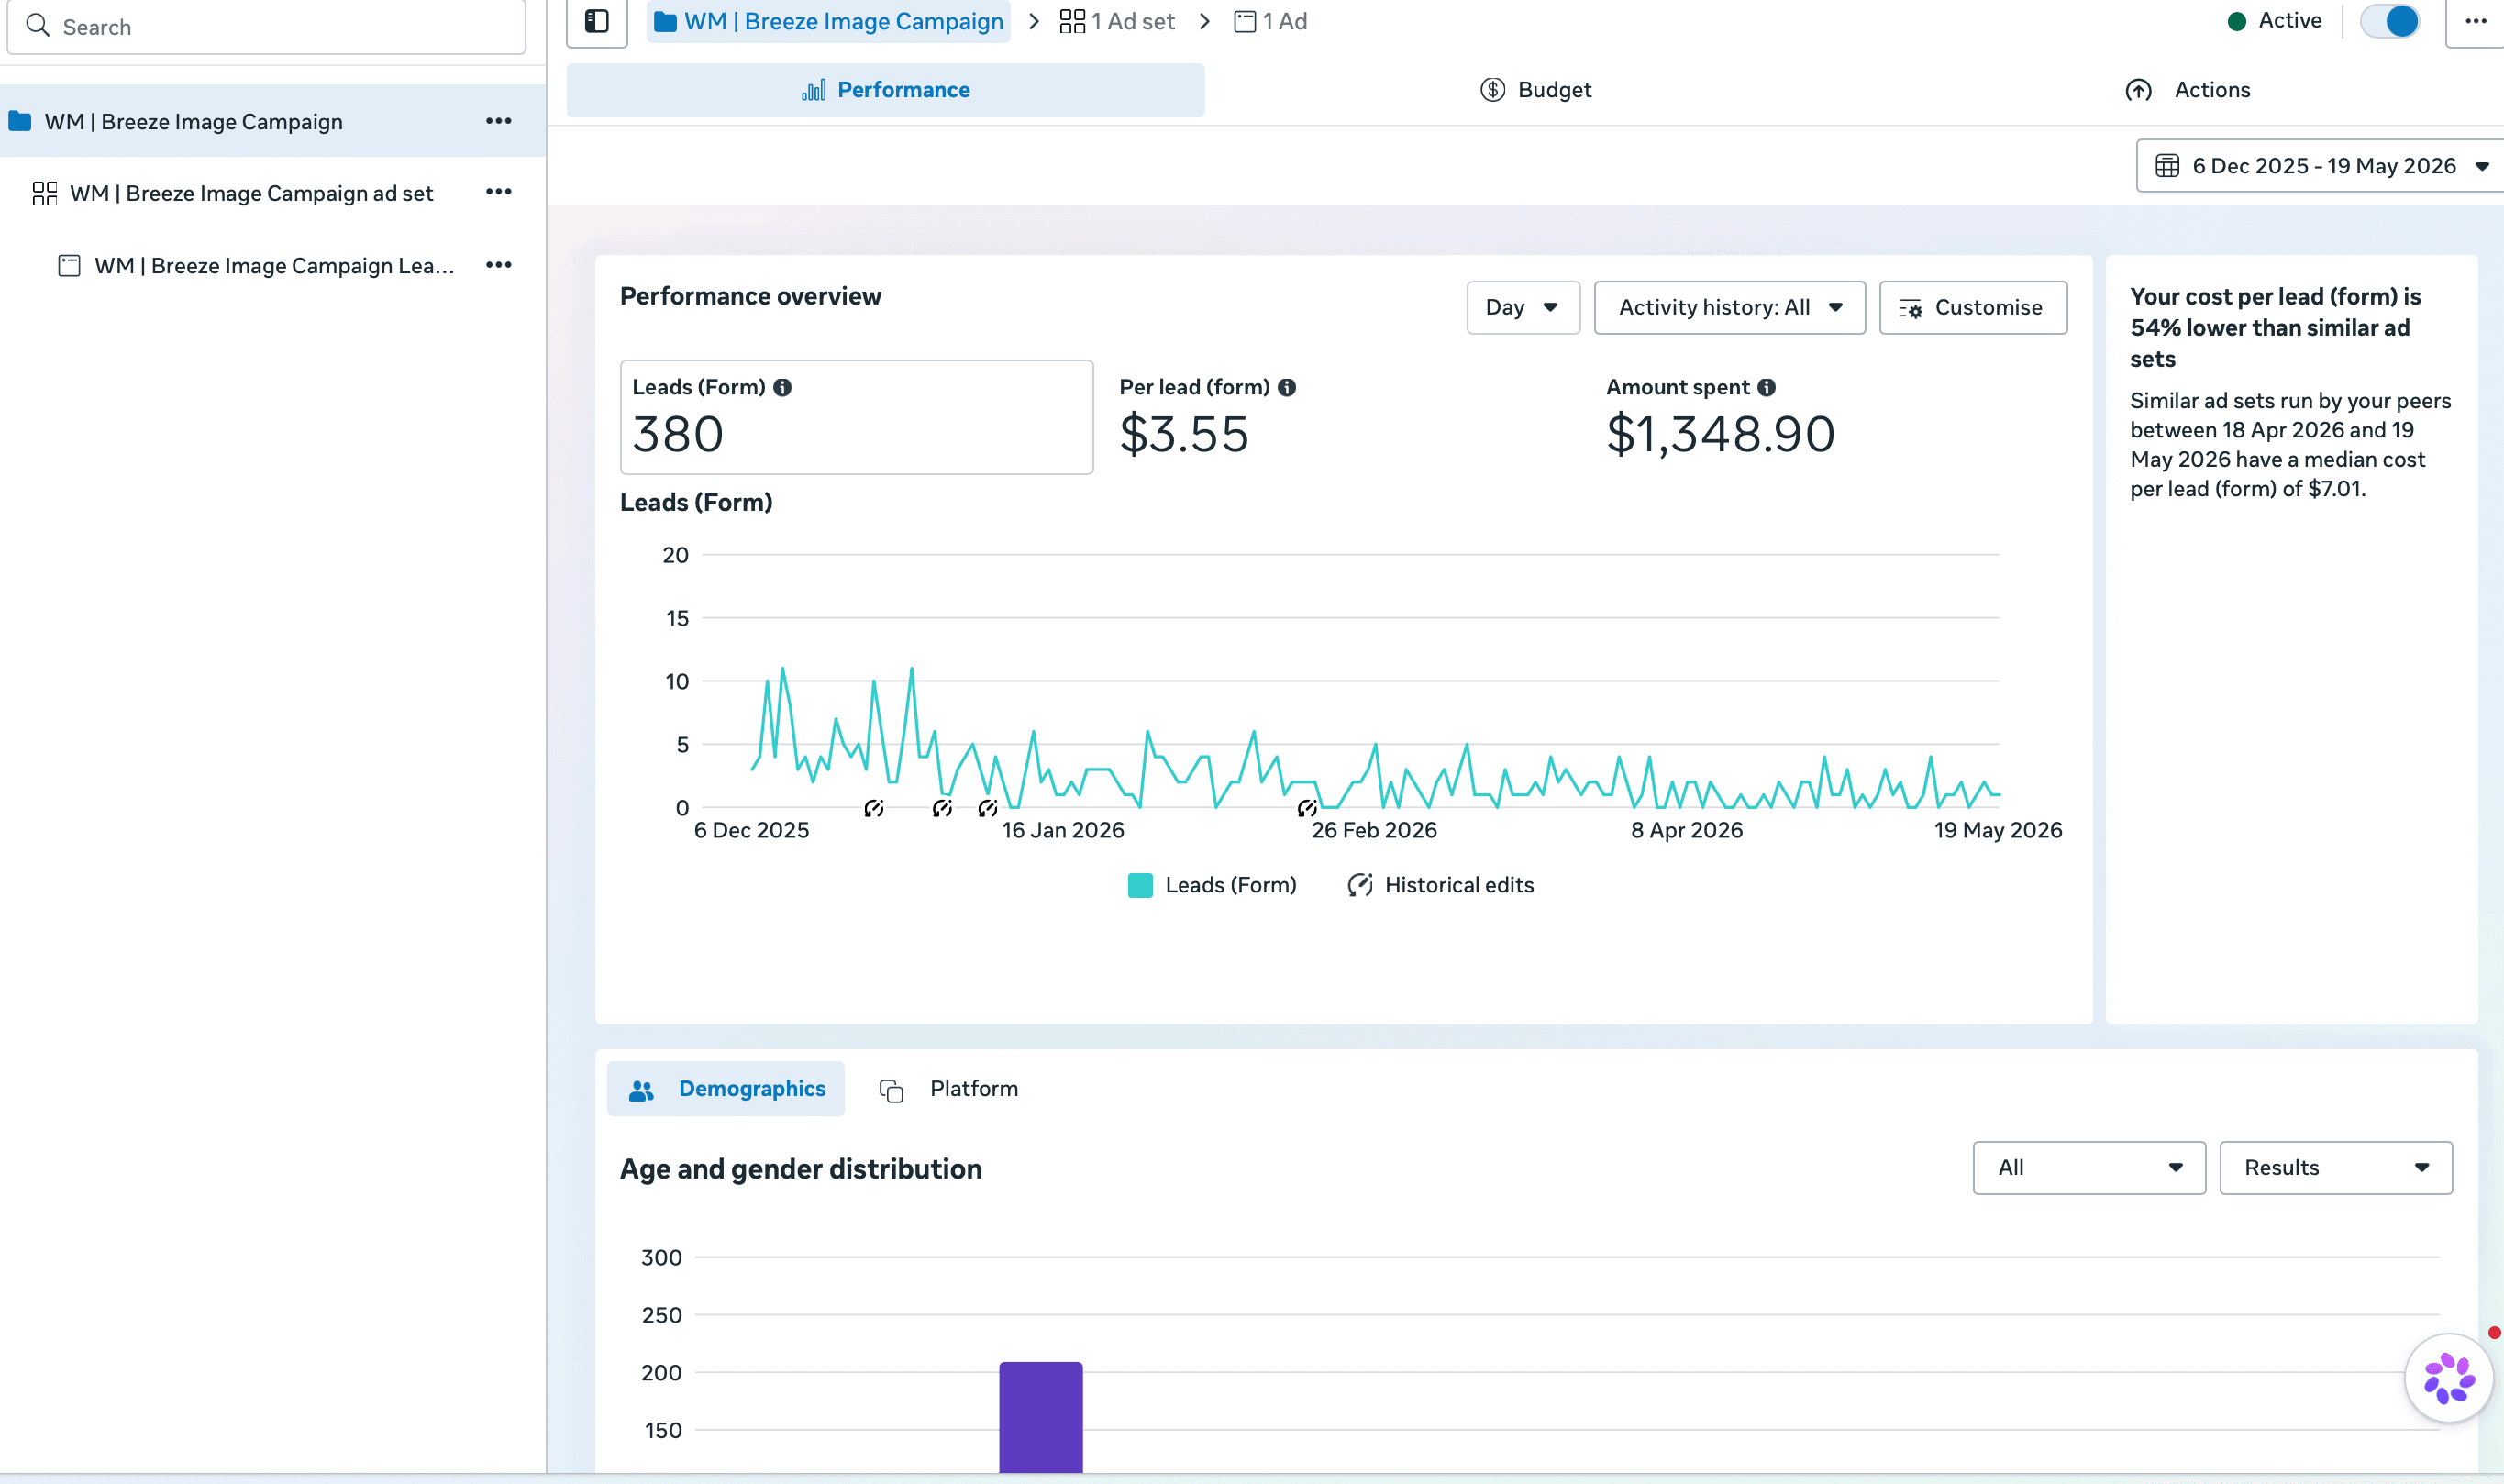This screenshot has width=2504, height=1484.
Task: Open more options for WM | Breeze Image Campaign
Action: coord(498,121)
